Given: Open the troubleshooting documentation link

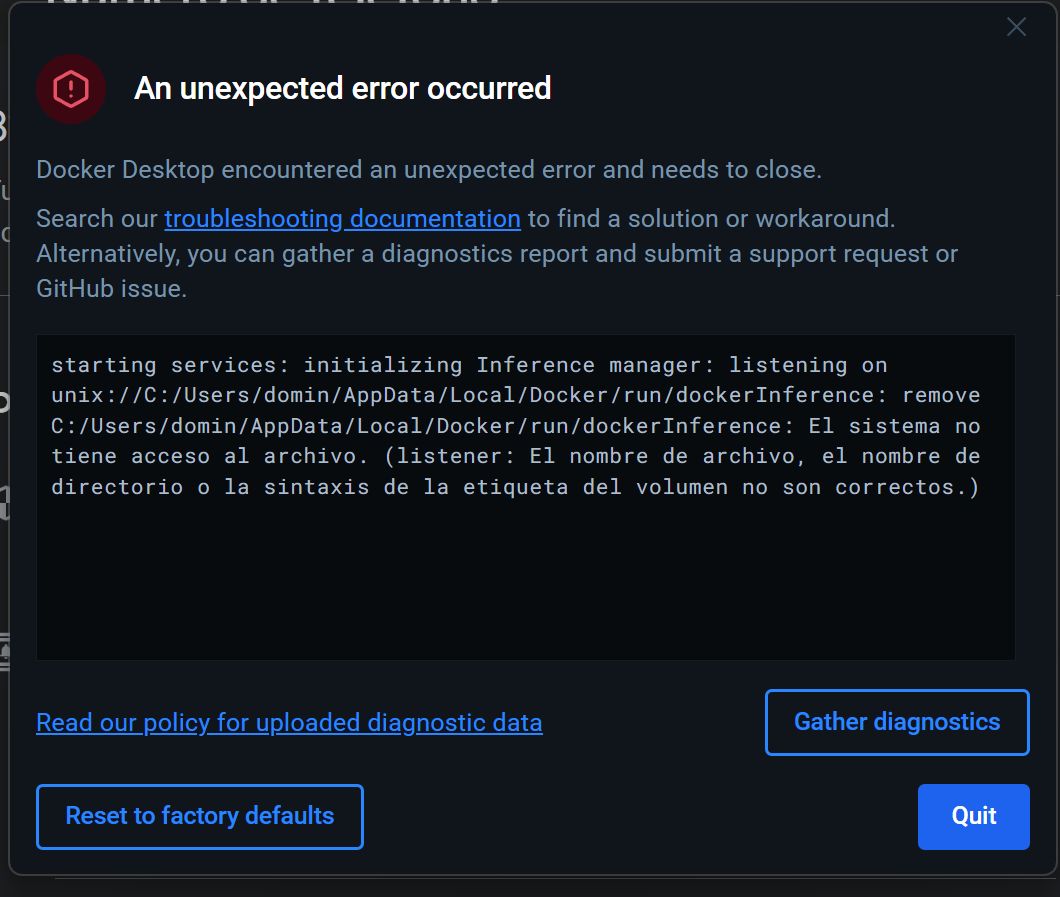Looking at the screenshot, I should coord(342,219).
